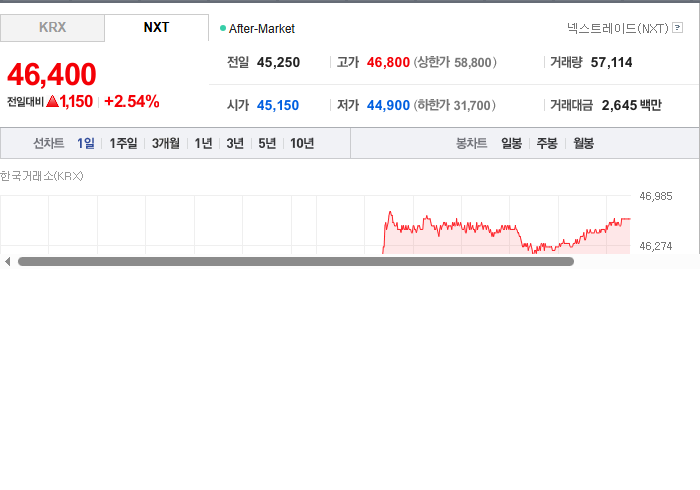
Task: Click the red up-triangle change indicator
Action: [53, 101]
